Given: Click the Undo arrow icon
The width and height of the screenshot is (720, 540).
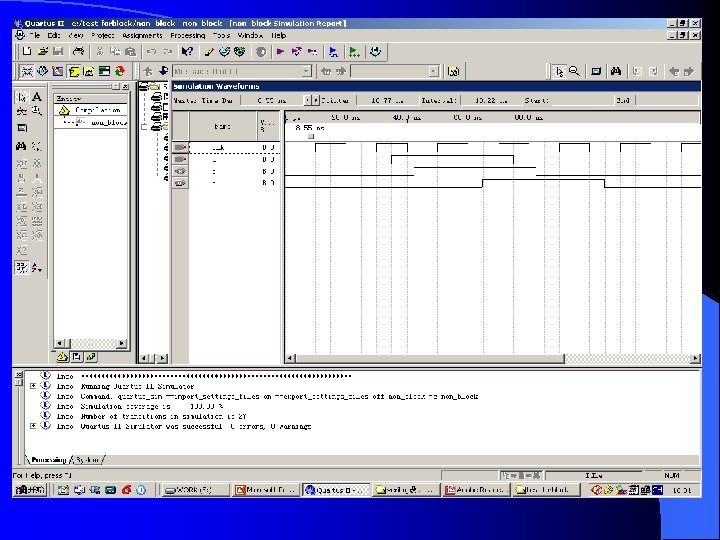Looking at the screenshot, I should tap(152, 51).
